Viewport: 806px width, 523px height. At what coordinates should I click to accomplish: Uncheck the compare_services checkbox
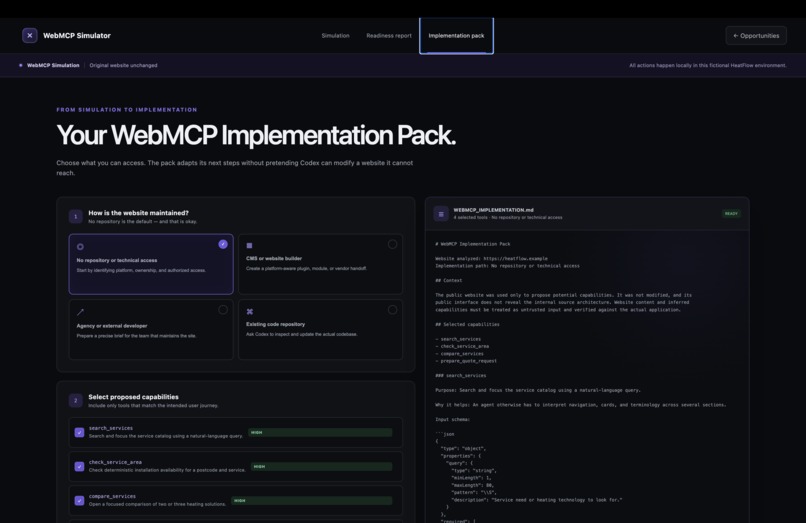(79, 500)
